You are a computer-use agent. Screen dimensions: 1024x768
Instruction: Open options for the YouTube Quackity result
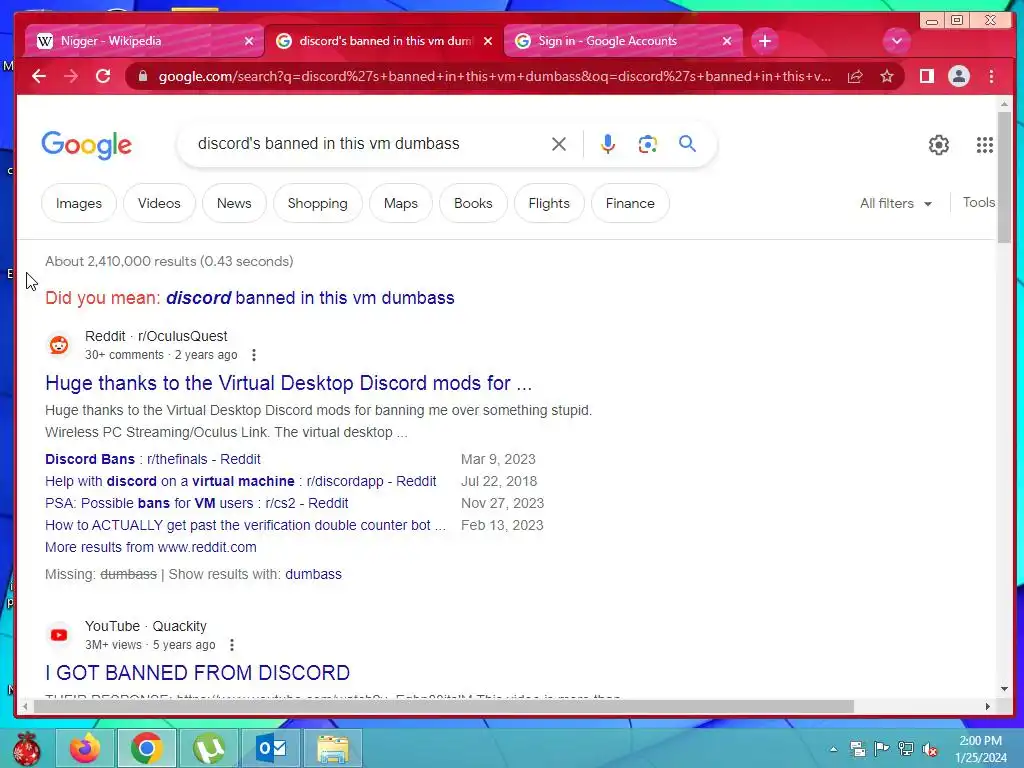point(231,645)
